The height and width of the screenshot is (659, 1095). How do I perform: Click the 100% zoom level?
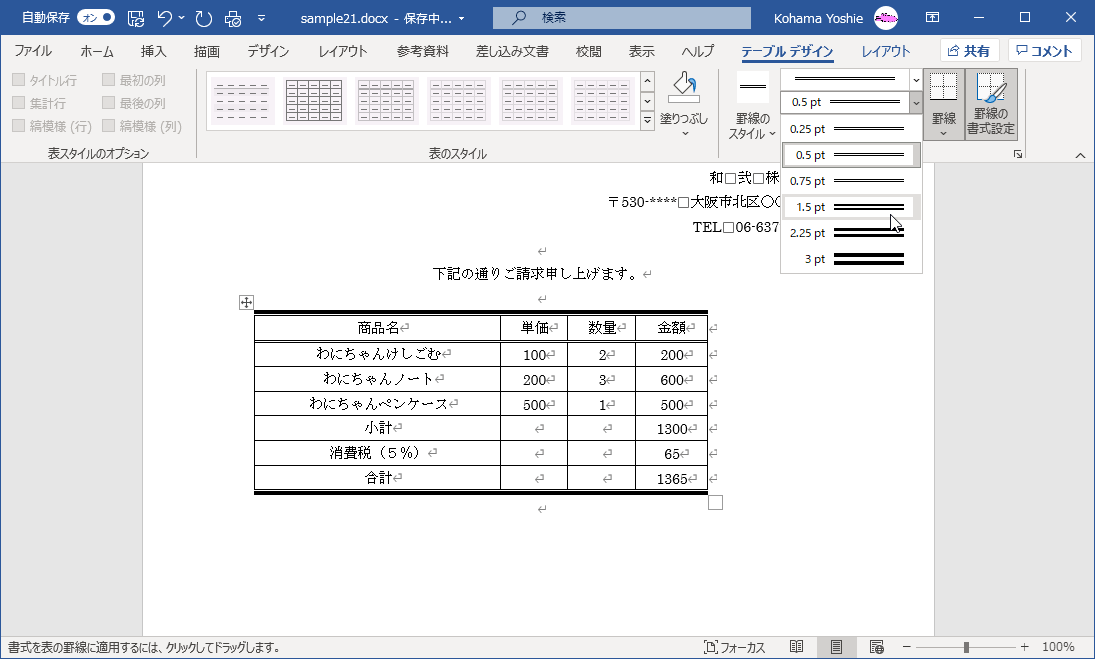pos(1058,647)
